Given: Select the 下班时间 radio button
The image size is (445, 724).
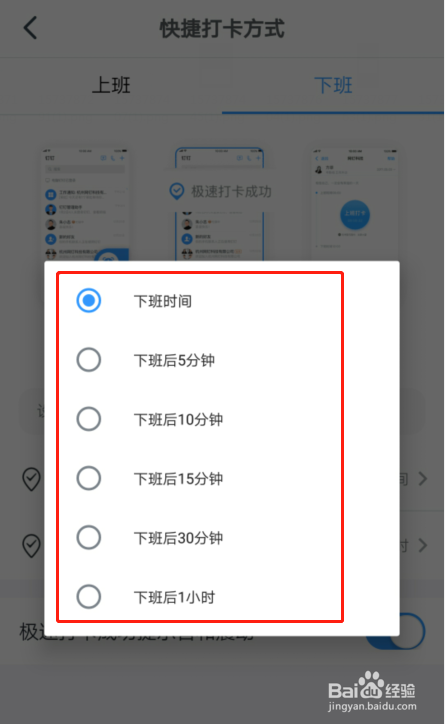Looking at the screenshot, I should tap(89, 301).
